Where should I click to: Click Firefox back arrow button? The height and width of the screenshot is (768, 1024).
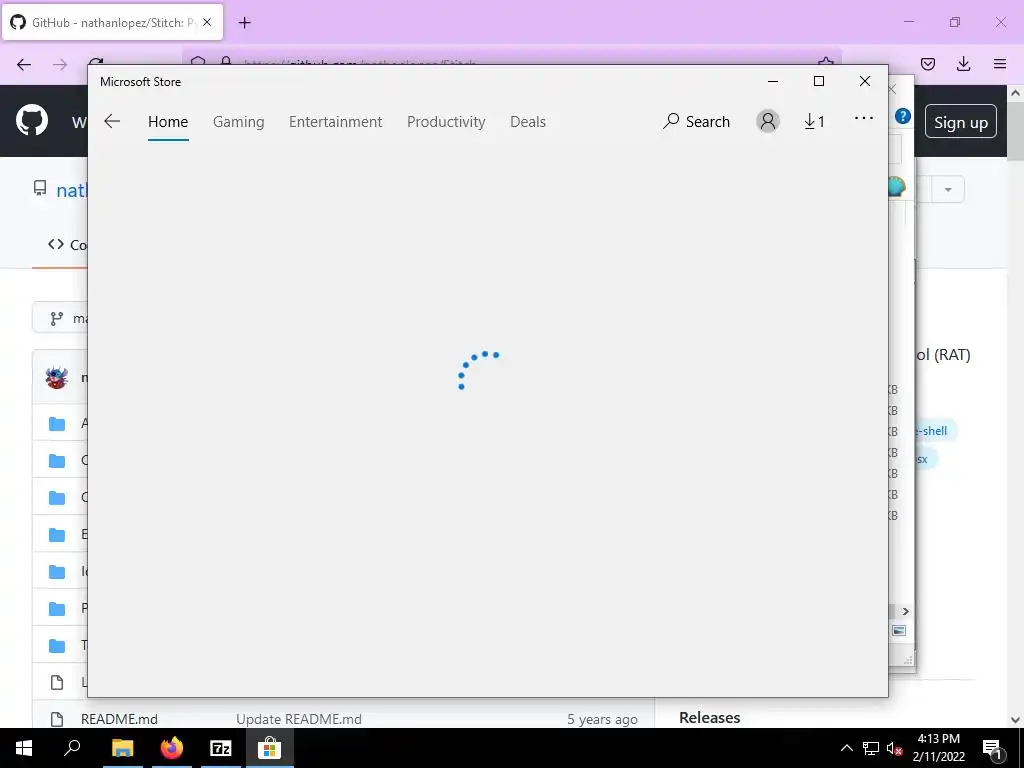pos(24,64)
